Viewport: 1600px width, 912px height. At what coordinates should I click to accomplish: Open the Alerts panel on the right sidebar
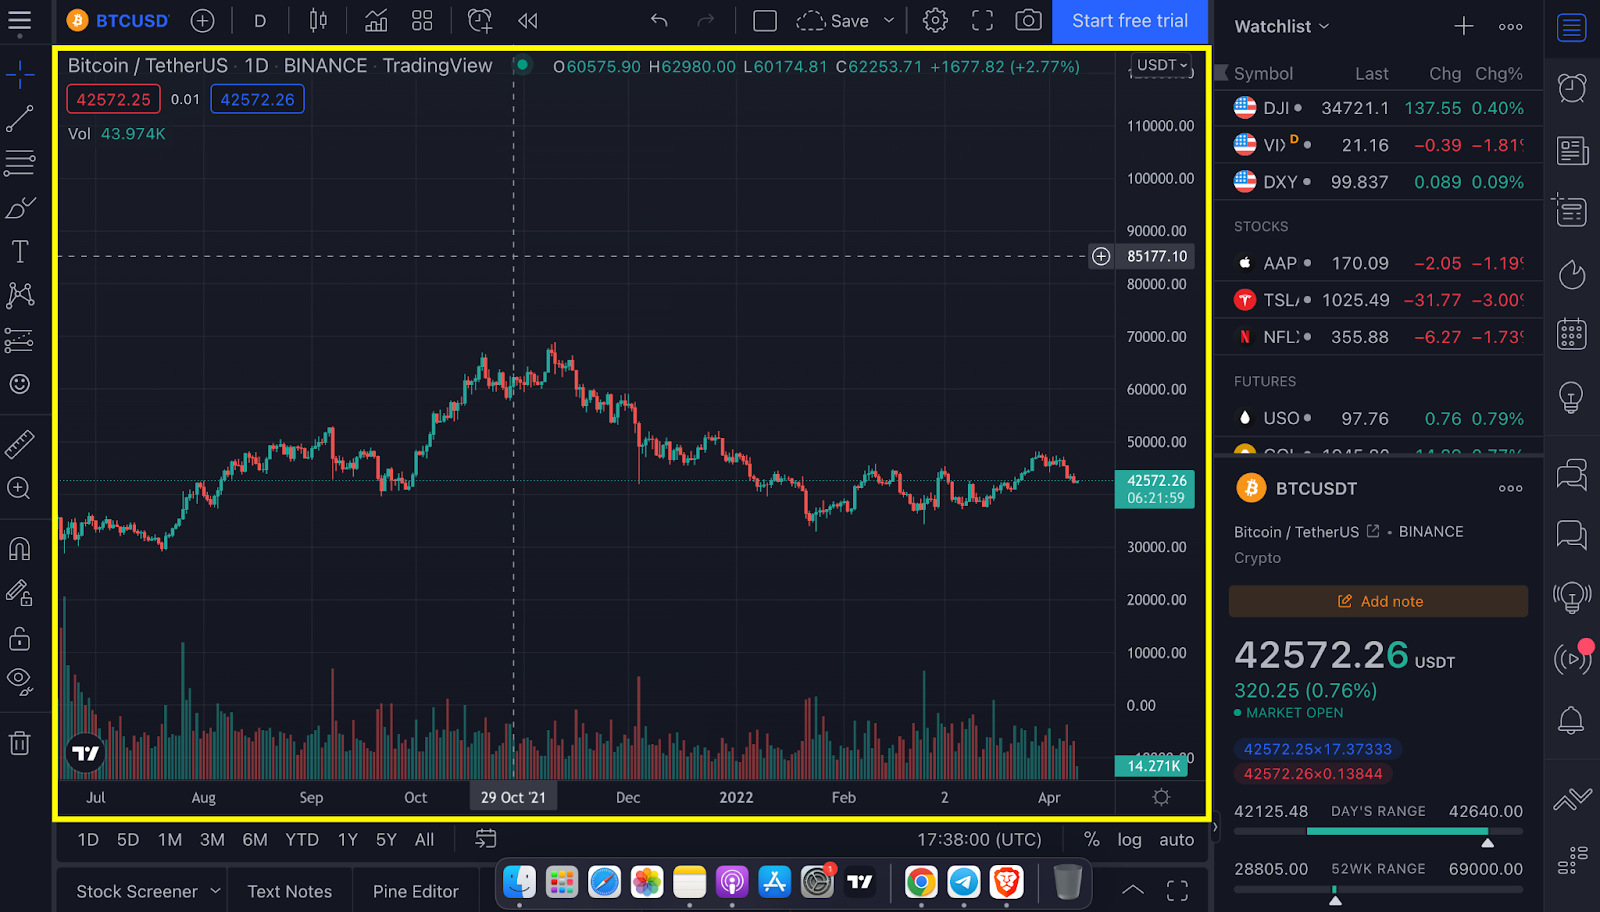point(1571,719)
